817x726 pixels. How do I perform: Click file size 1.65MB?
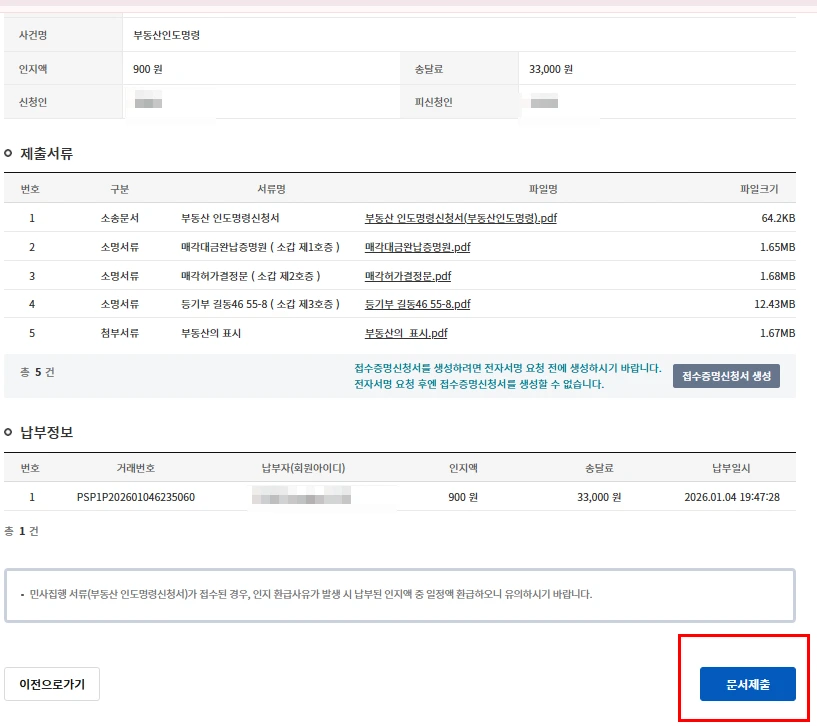tap(777, 247)
